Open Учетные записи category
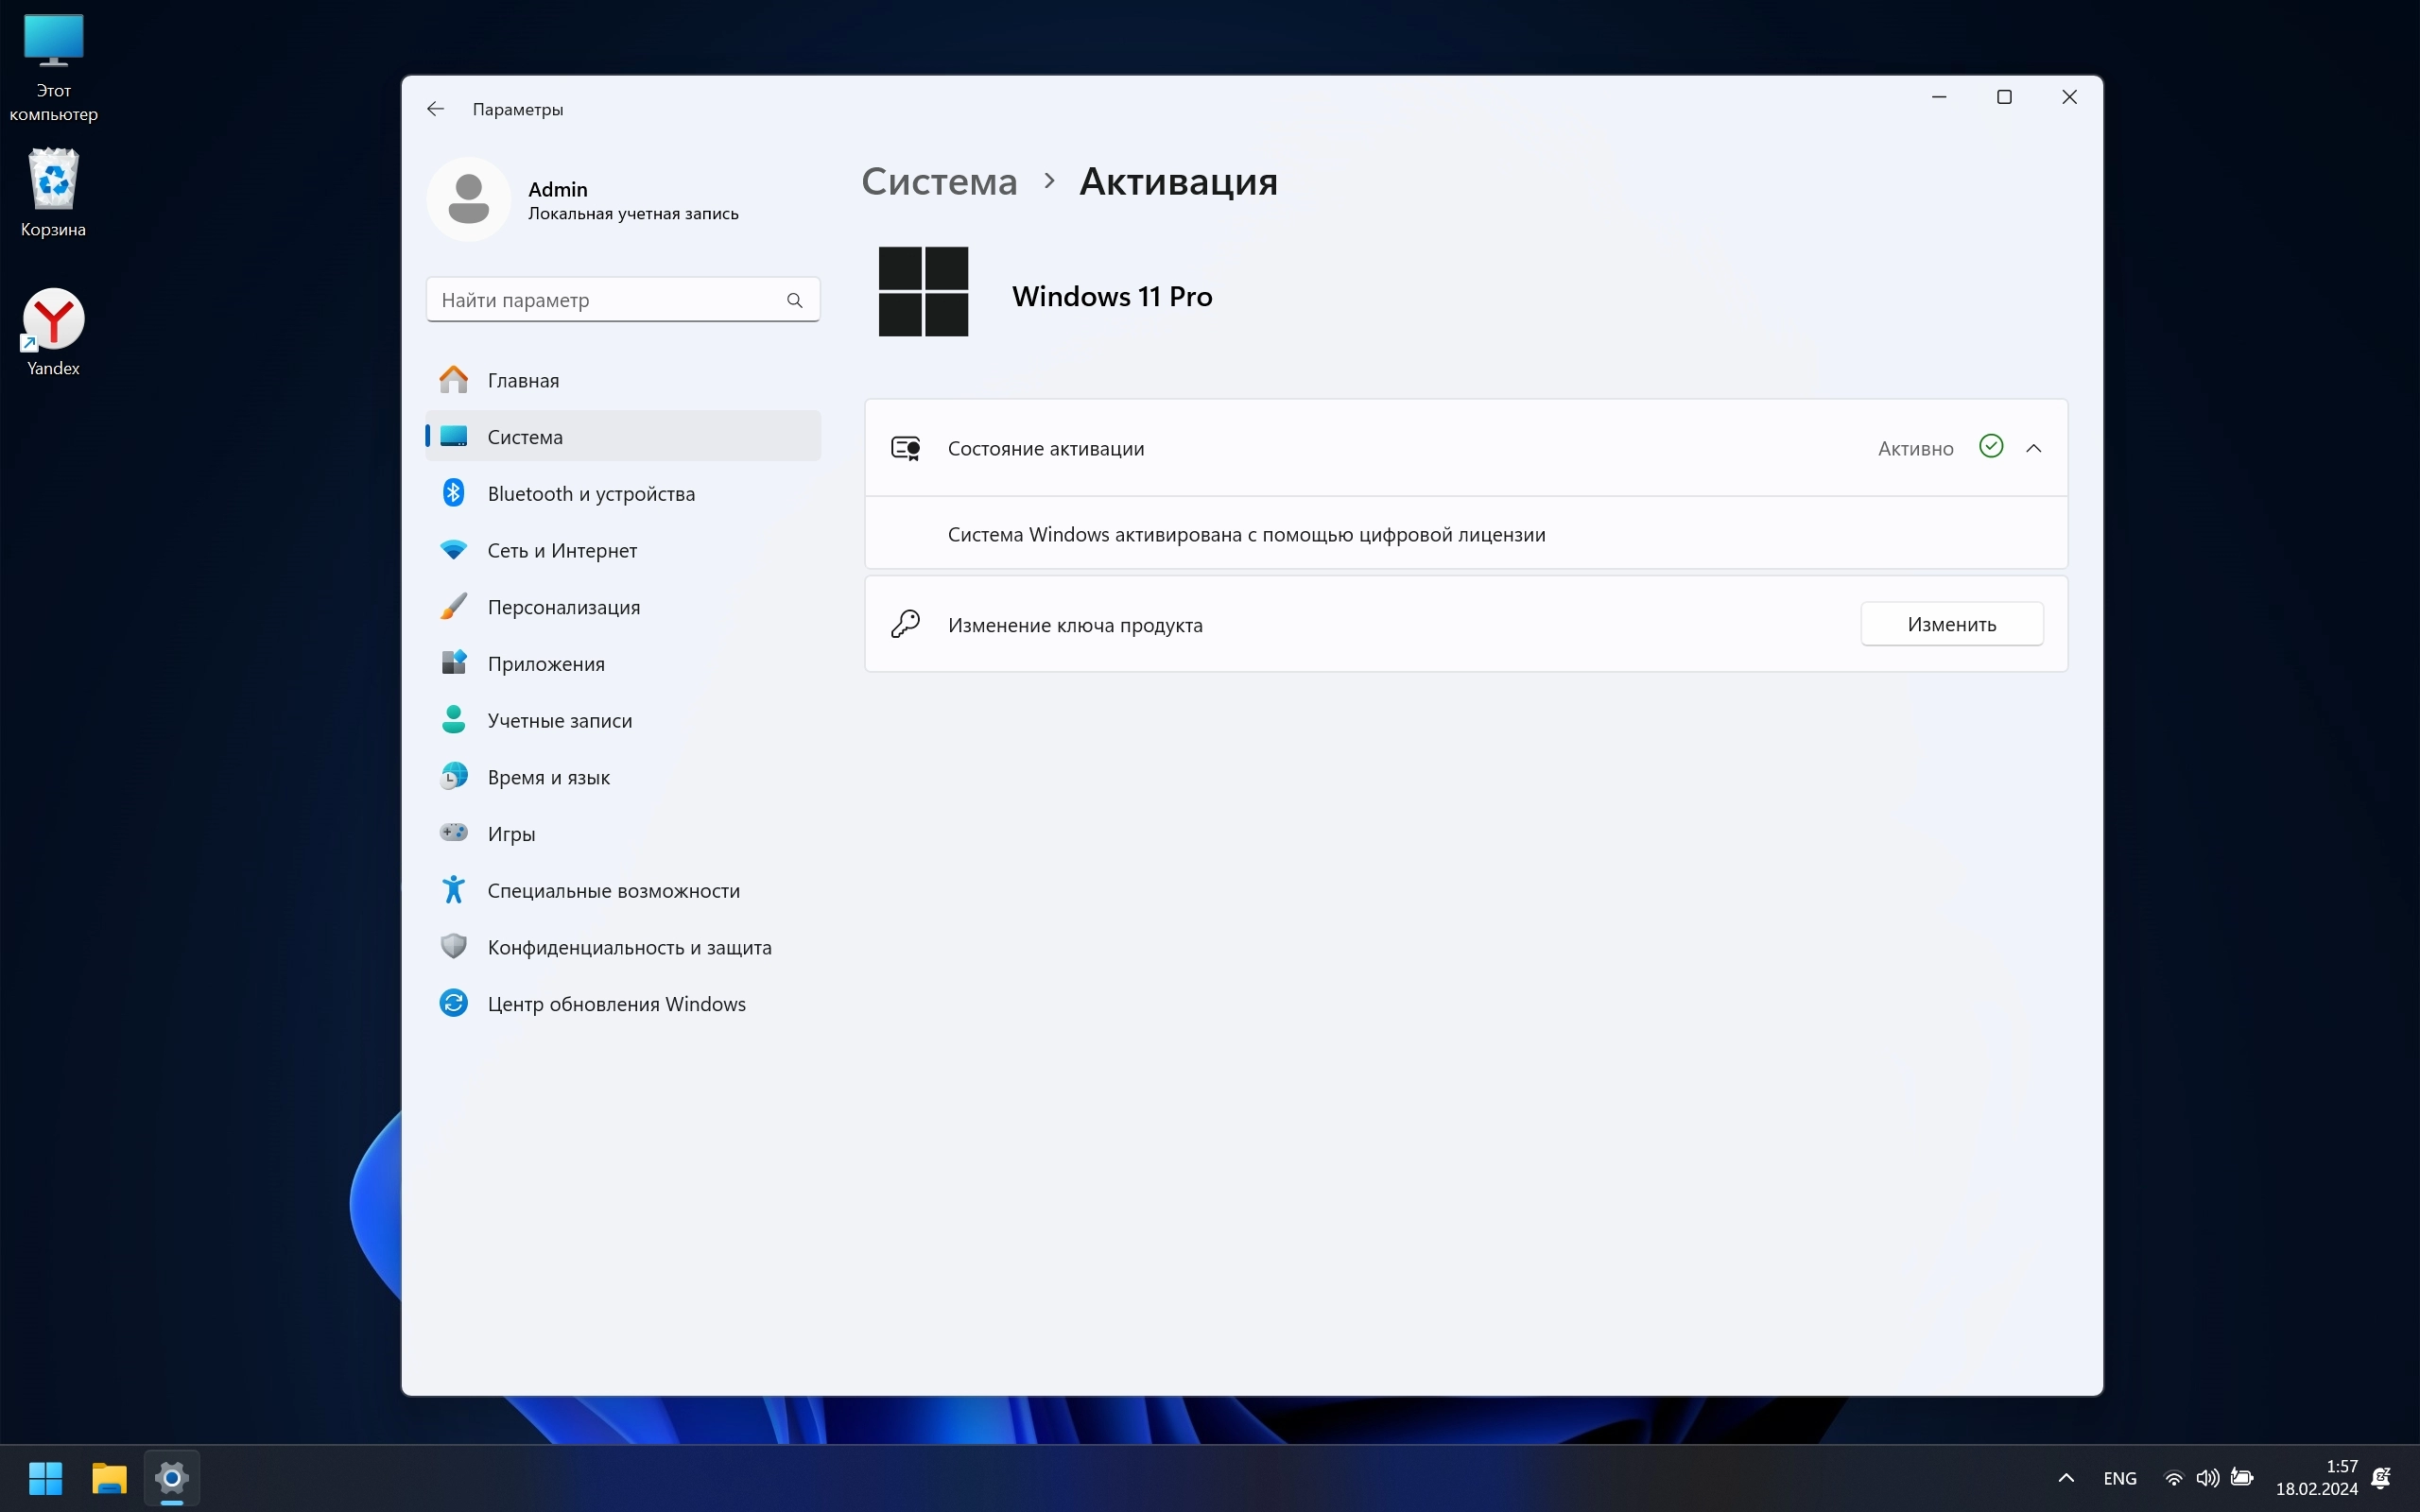 559,720
